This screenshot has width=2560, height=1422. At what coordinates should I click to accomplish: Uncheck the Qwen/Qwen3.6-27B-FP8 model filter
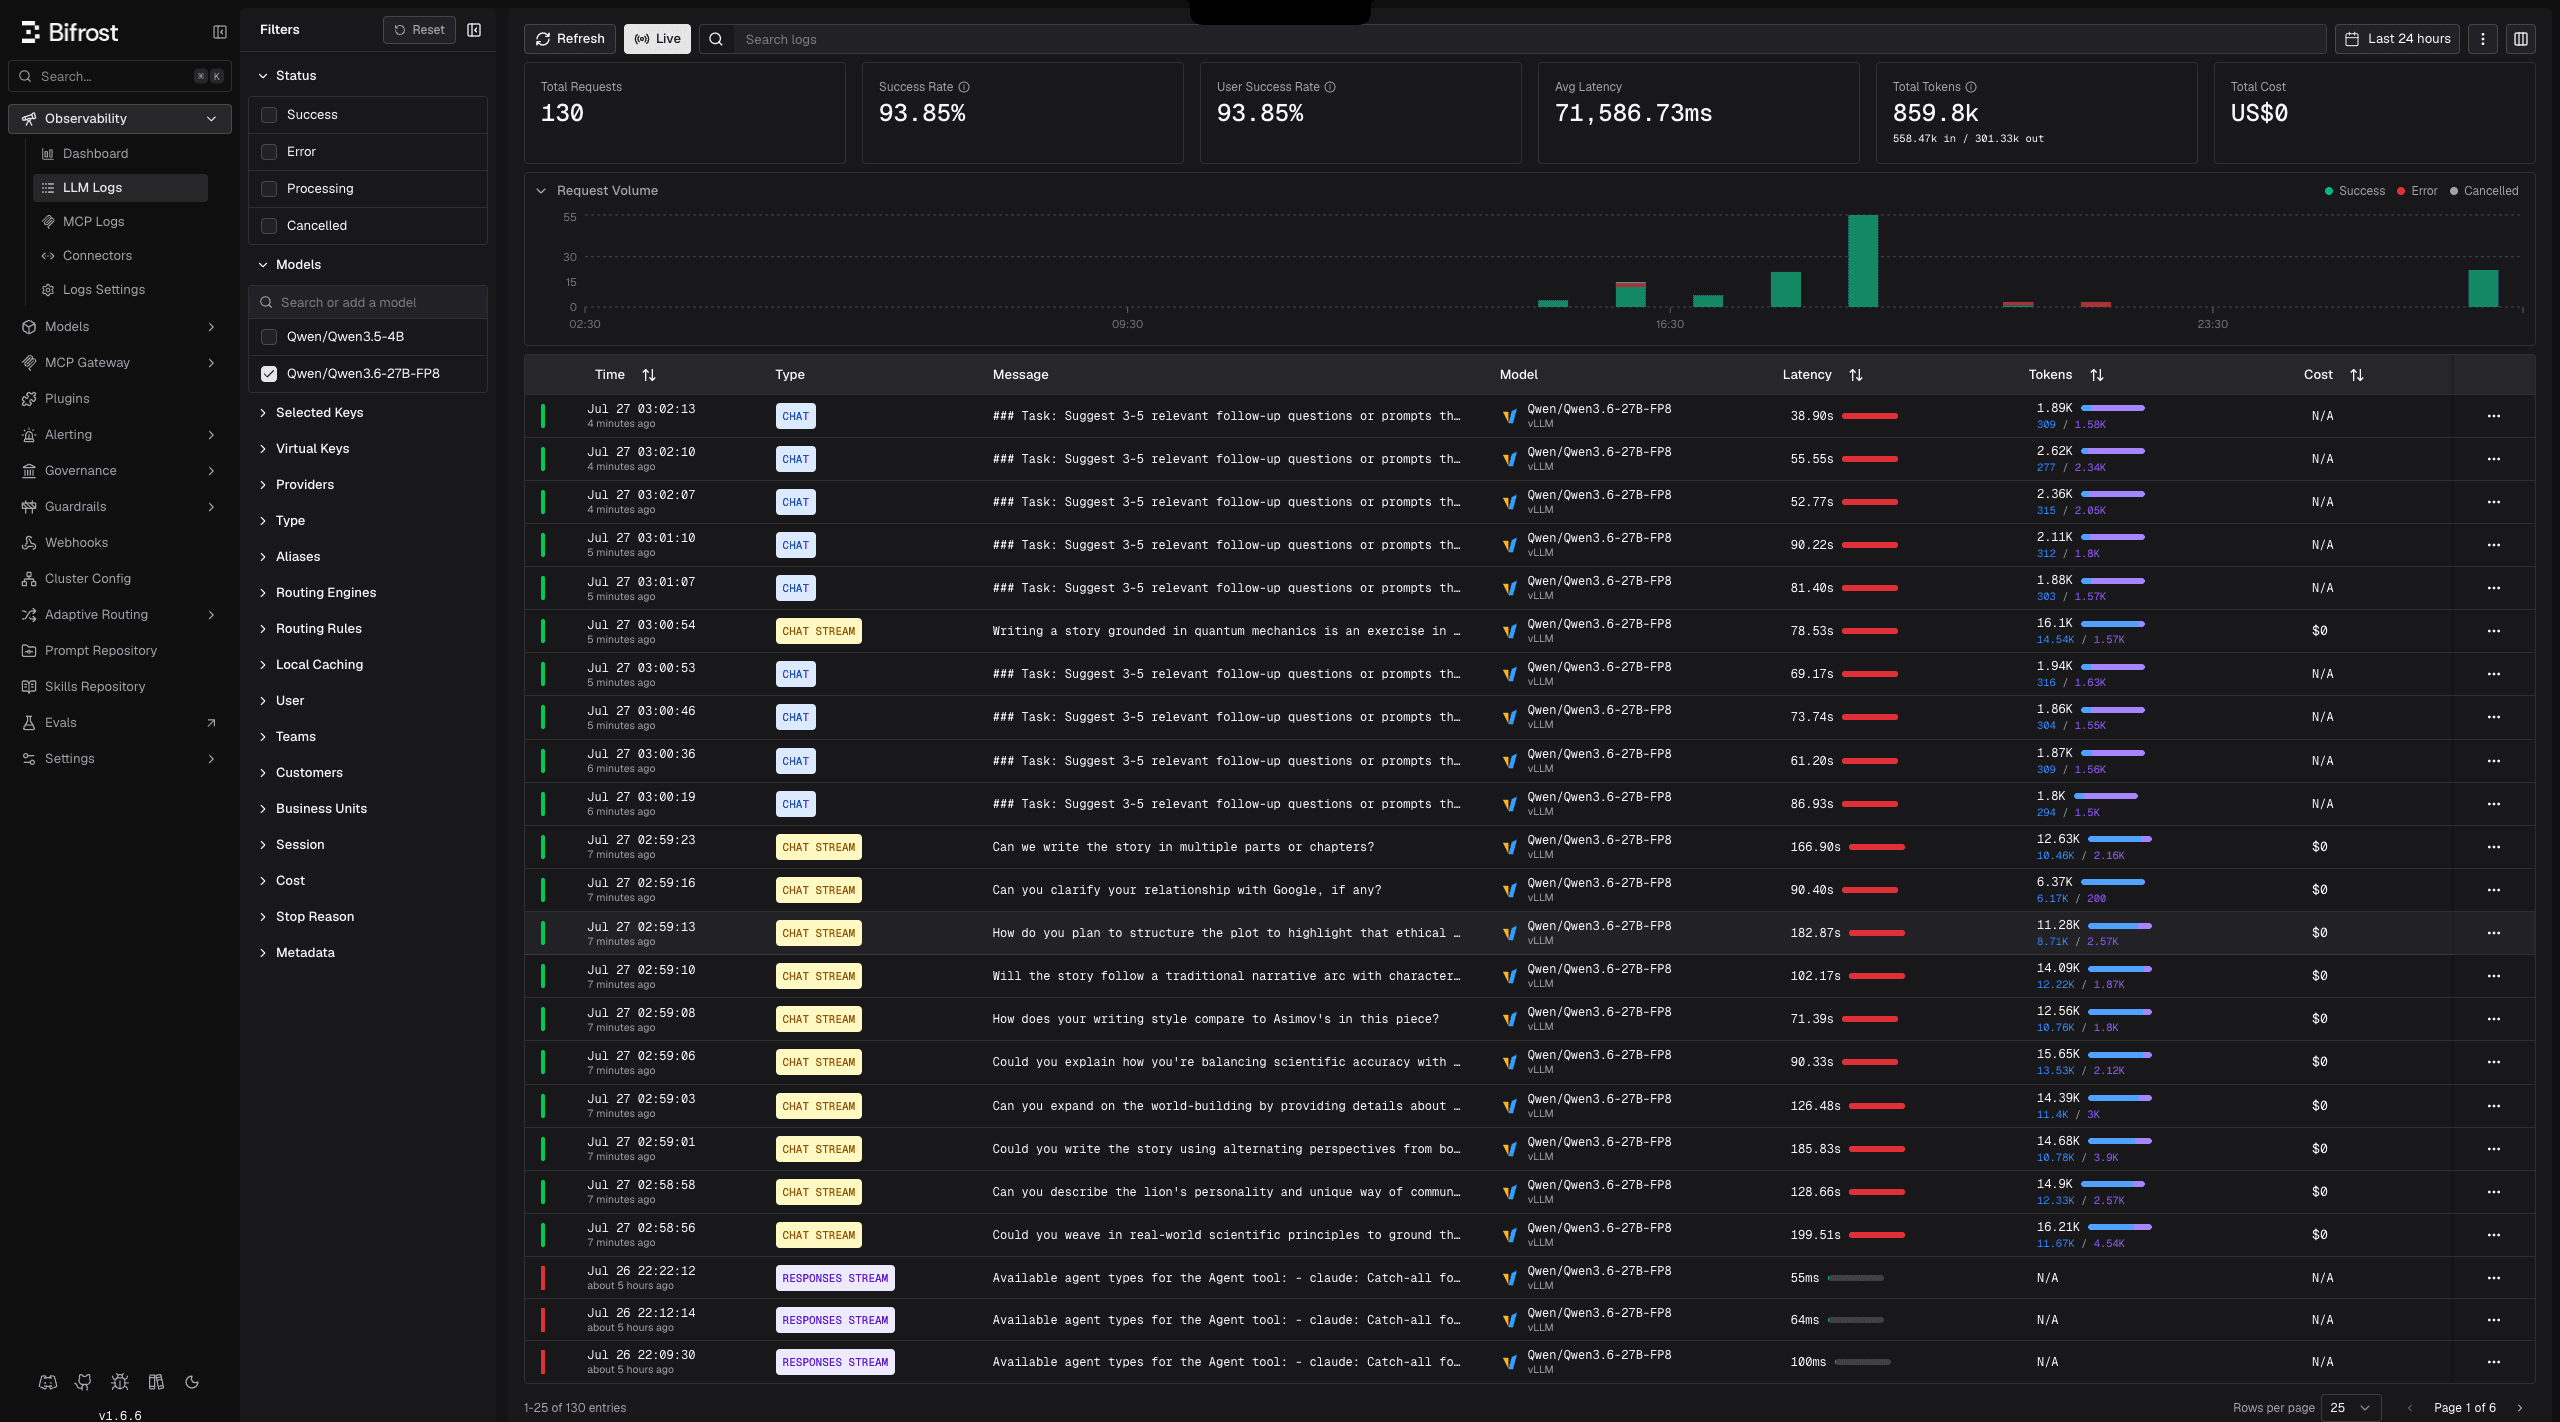(x=269, y=374)
